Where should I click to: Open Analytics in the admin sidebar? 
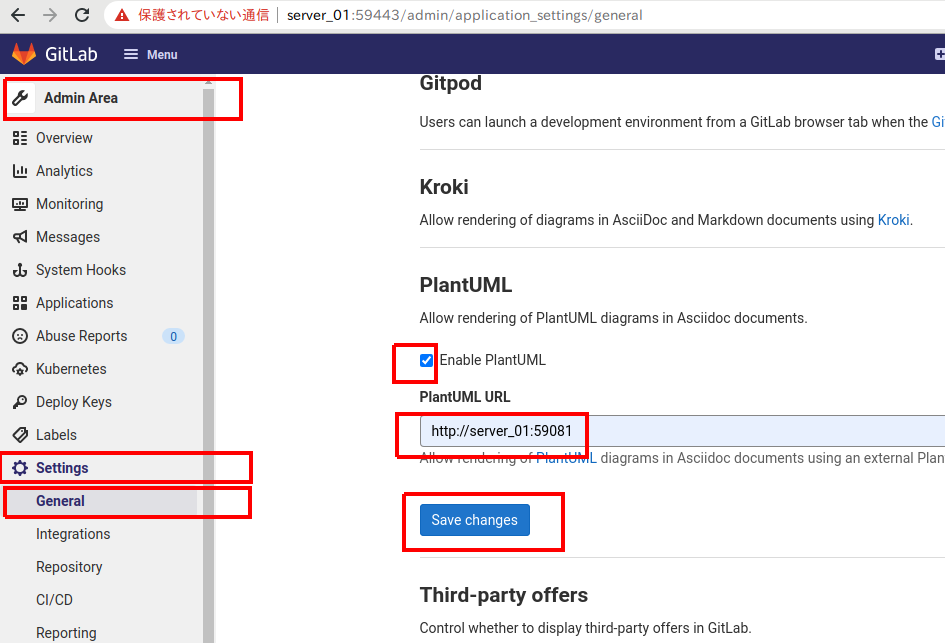point(64,171)
